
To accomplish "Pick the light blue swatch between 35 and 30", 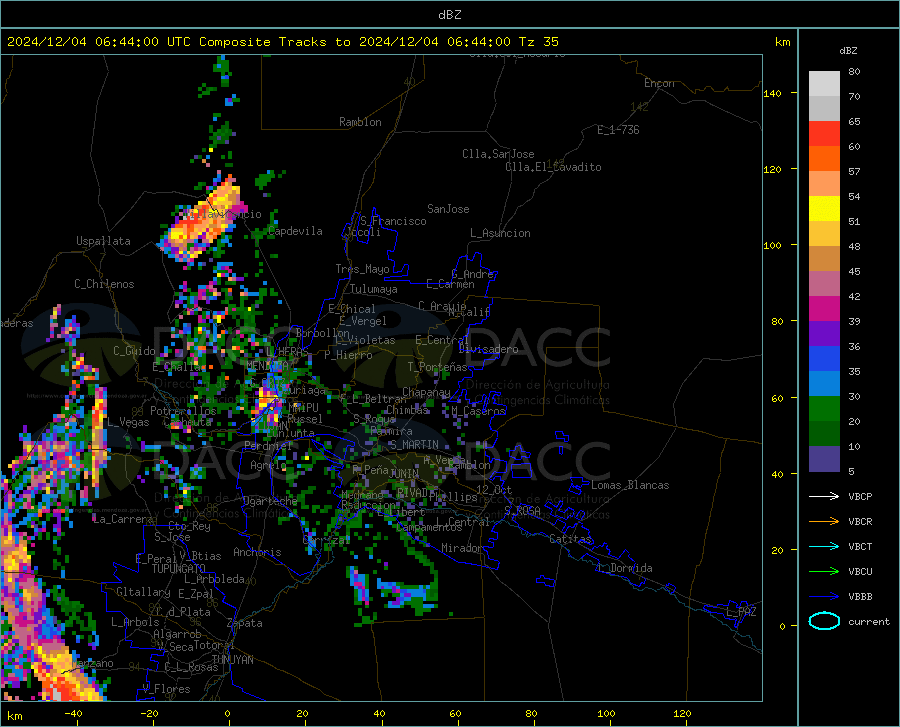I will point(824,384).
